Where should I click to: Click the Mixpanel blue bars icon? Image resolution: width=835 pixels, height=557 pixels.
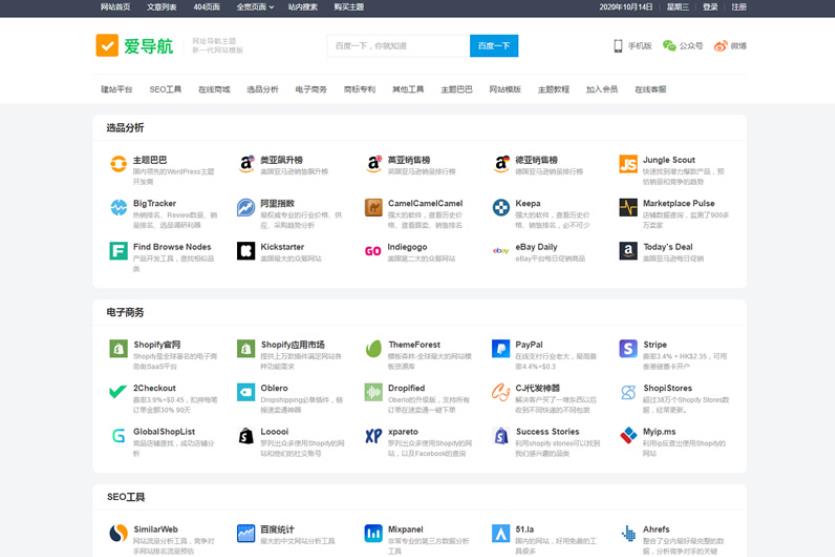point(373,533)
